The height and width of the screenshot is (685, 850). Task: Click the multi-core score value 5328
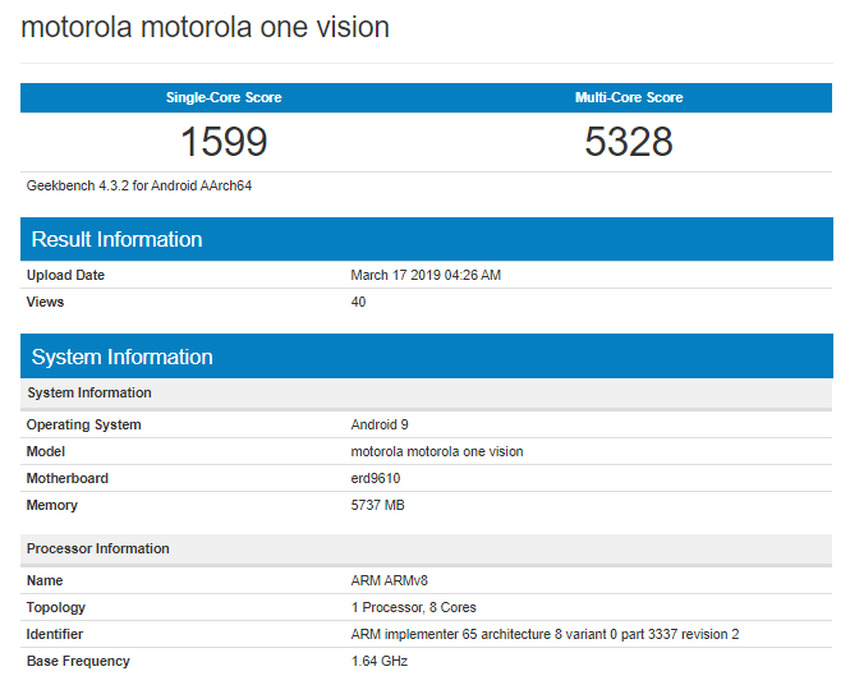(629, 142)
